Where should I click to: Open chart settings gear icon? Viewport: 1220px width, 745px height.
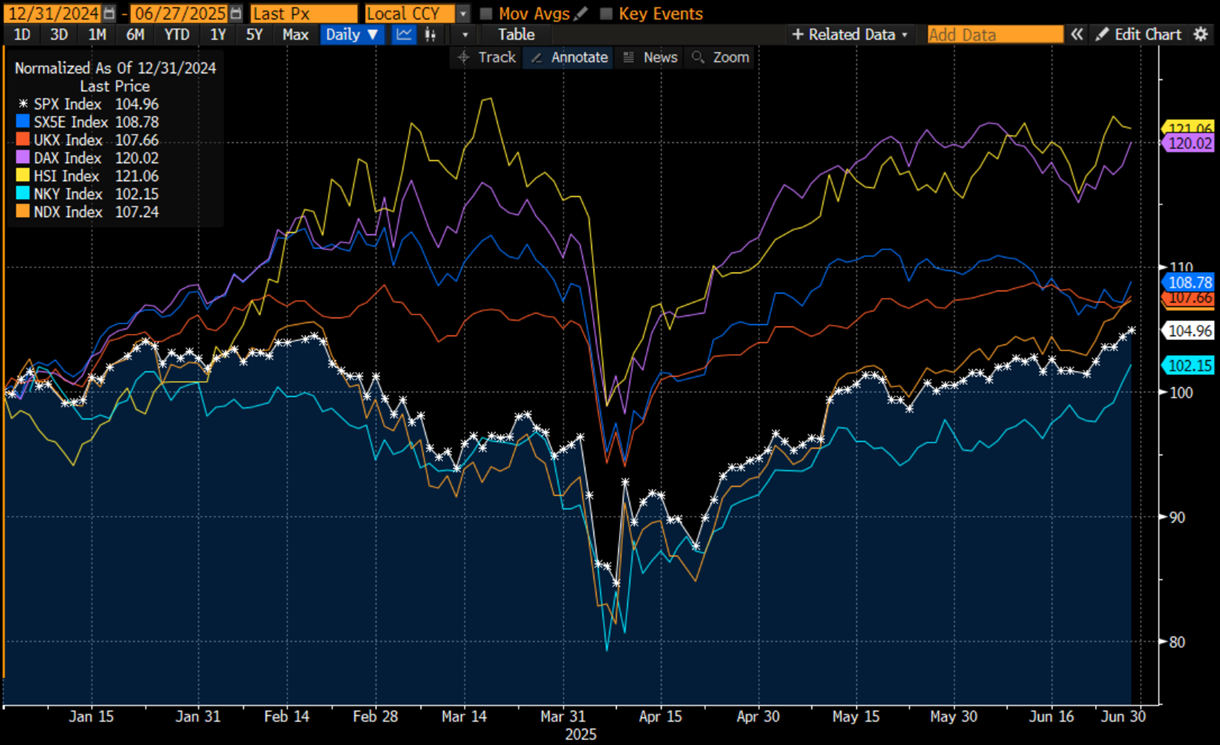(x=1201, y=34)
